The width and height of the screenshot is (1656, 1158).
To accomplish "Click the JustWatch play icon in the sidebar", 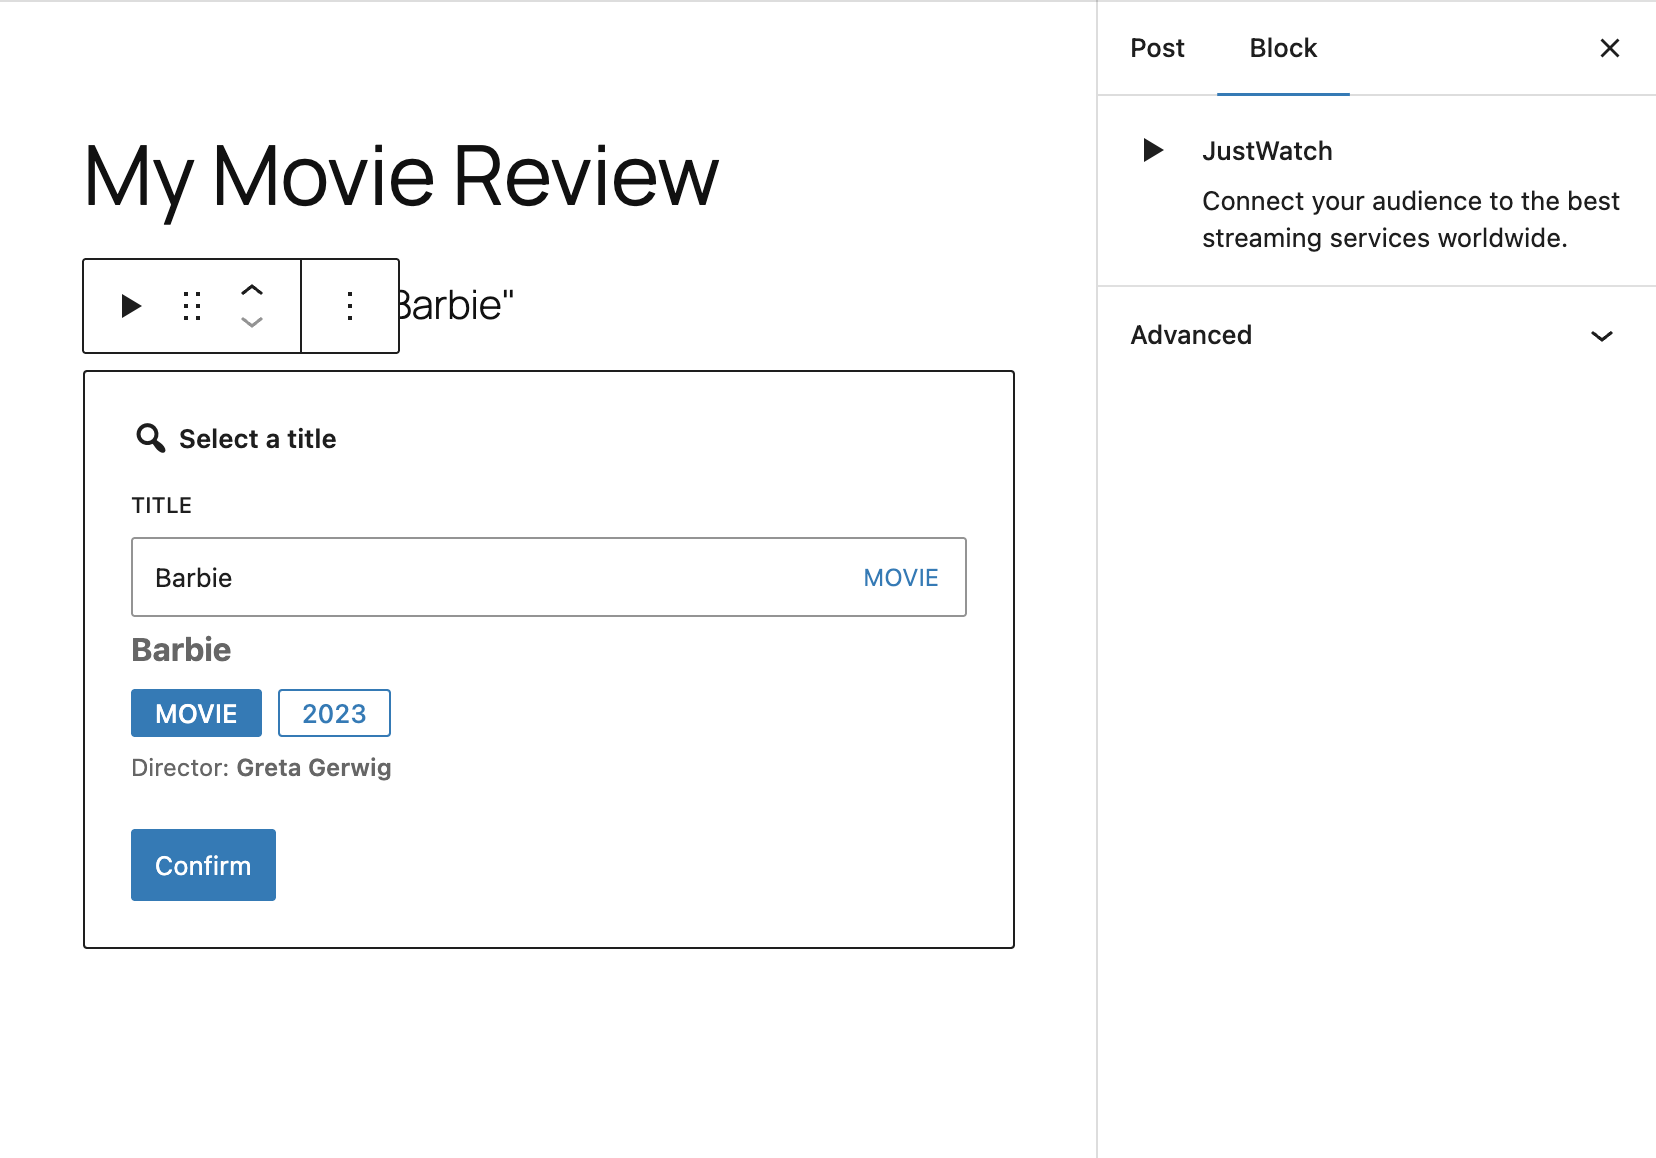I will [x=1152, y=150].
